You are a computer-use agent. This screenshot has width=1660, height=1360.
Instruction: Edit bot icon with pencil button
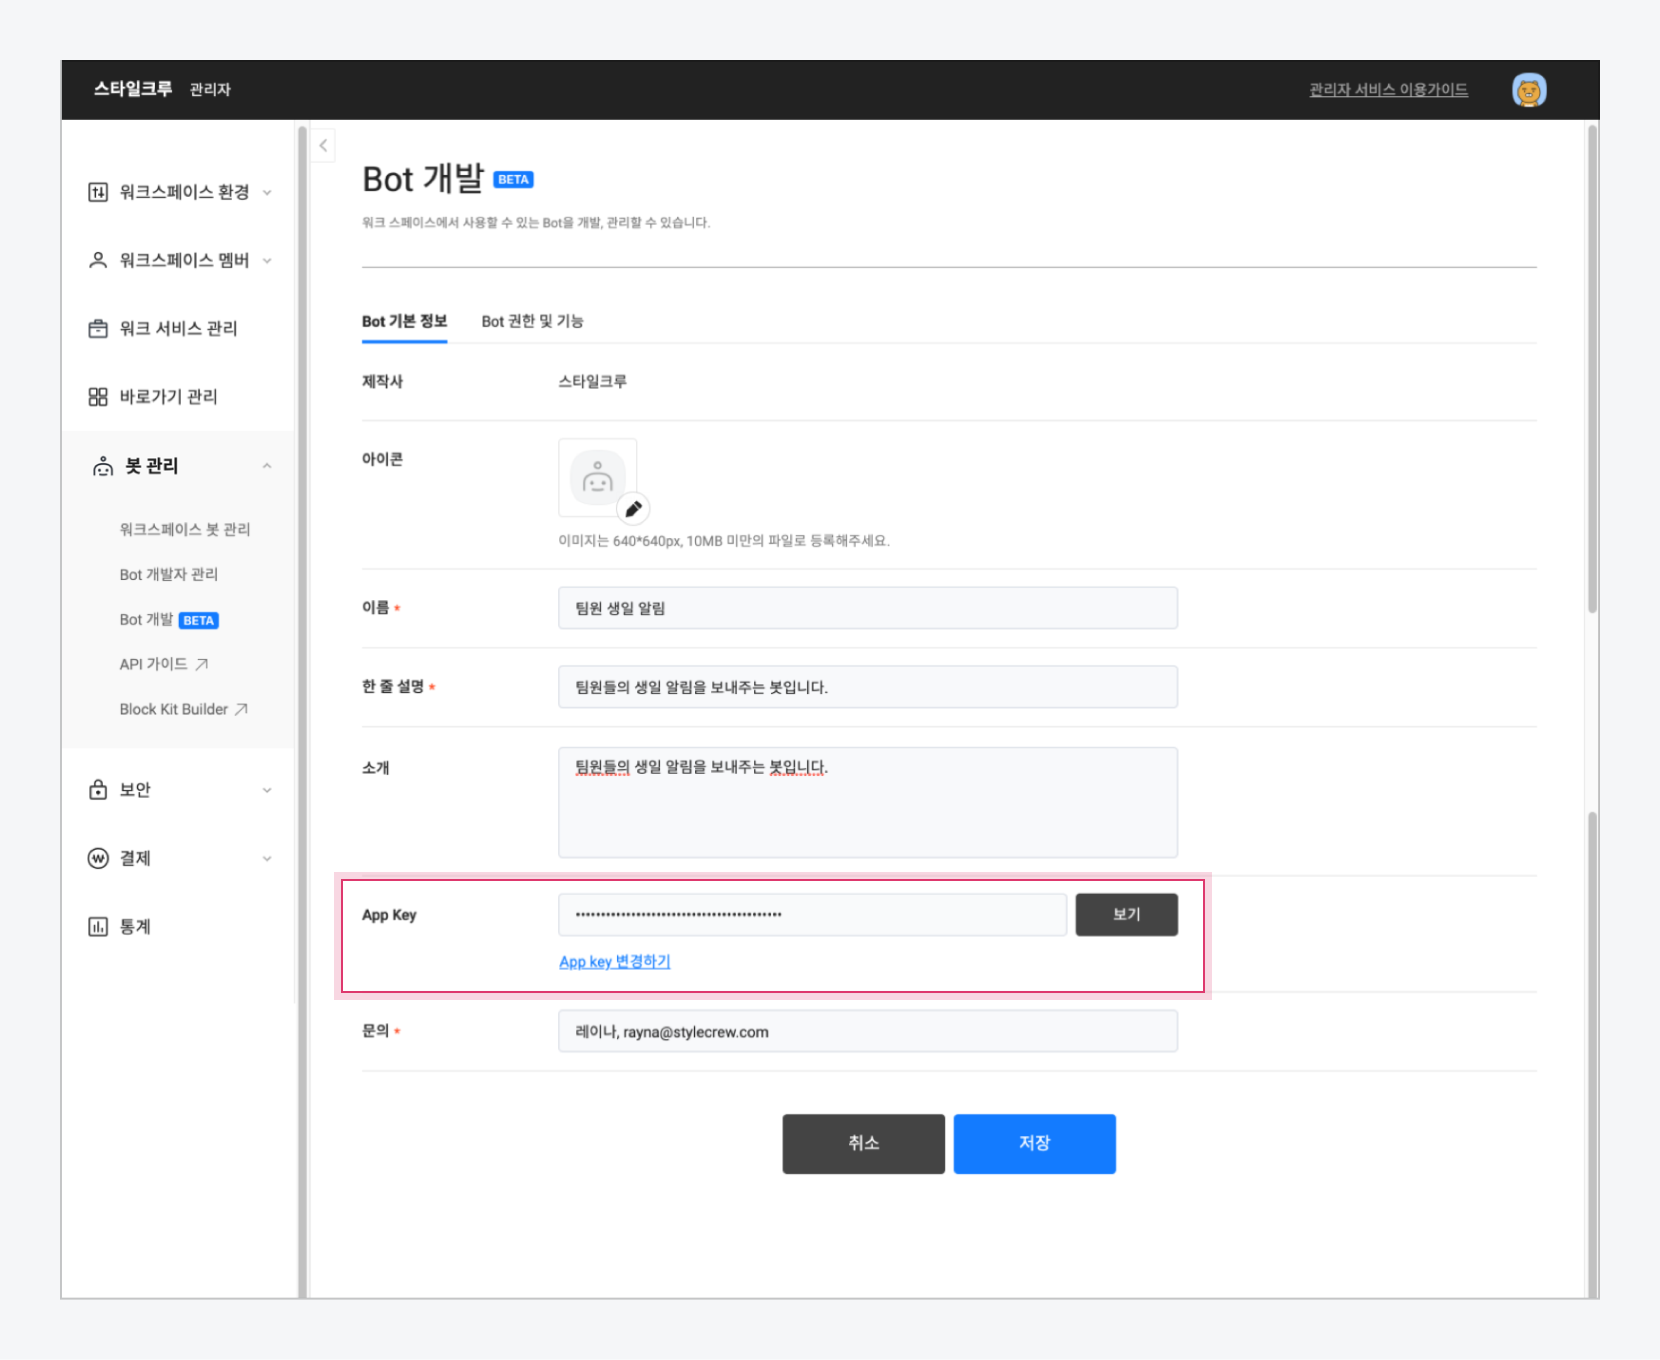click(x=633, y=509)
